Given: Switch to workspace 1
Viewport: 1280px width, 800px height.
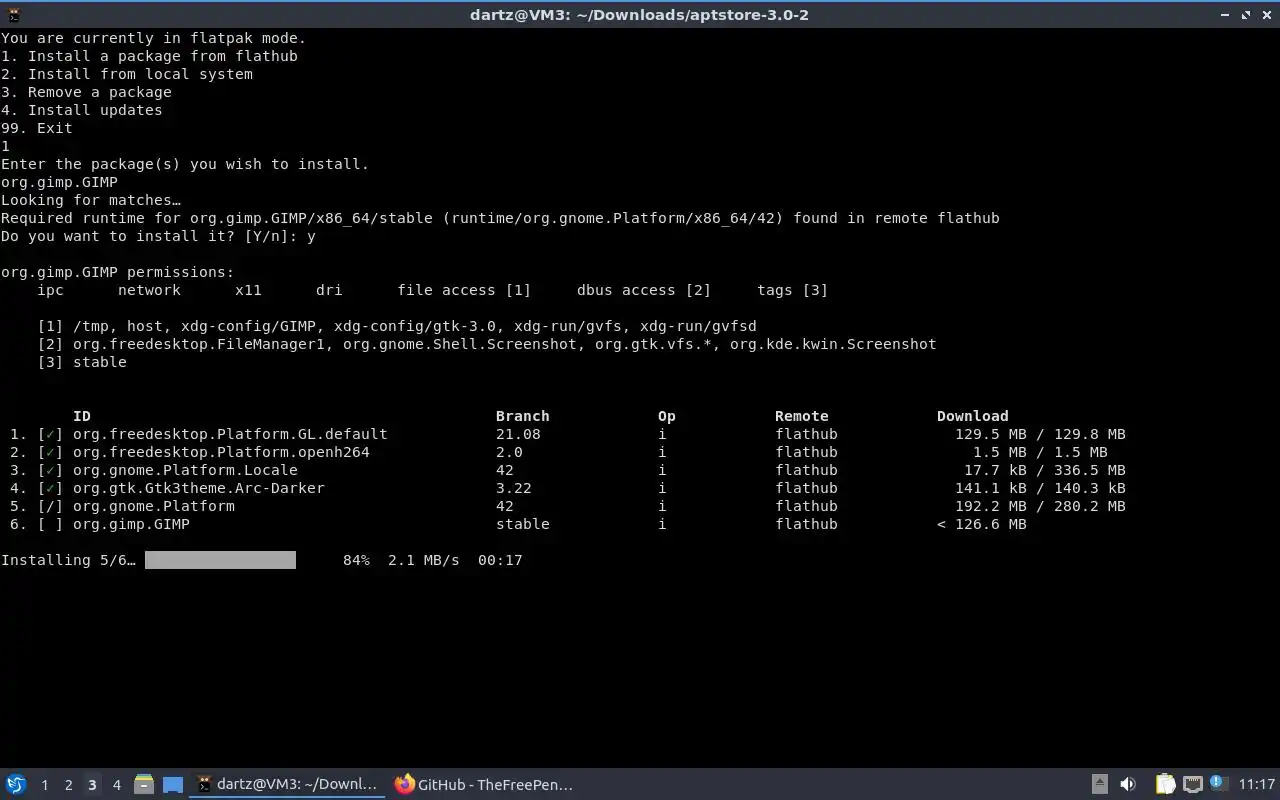Looking at the screenshot, I should point(44,785).
